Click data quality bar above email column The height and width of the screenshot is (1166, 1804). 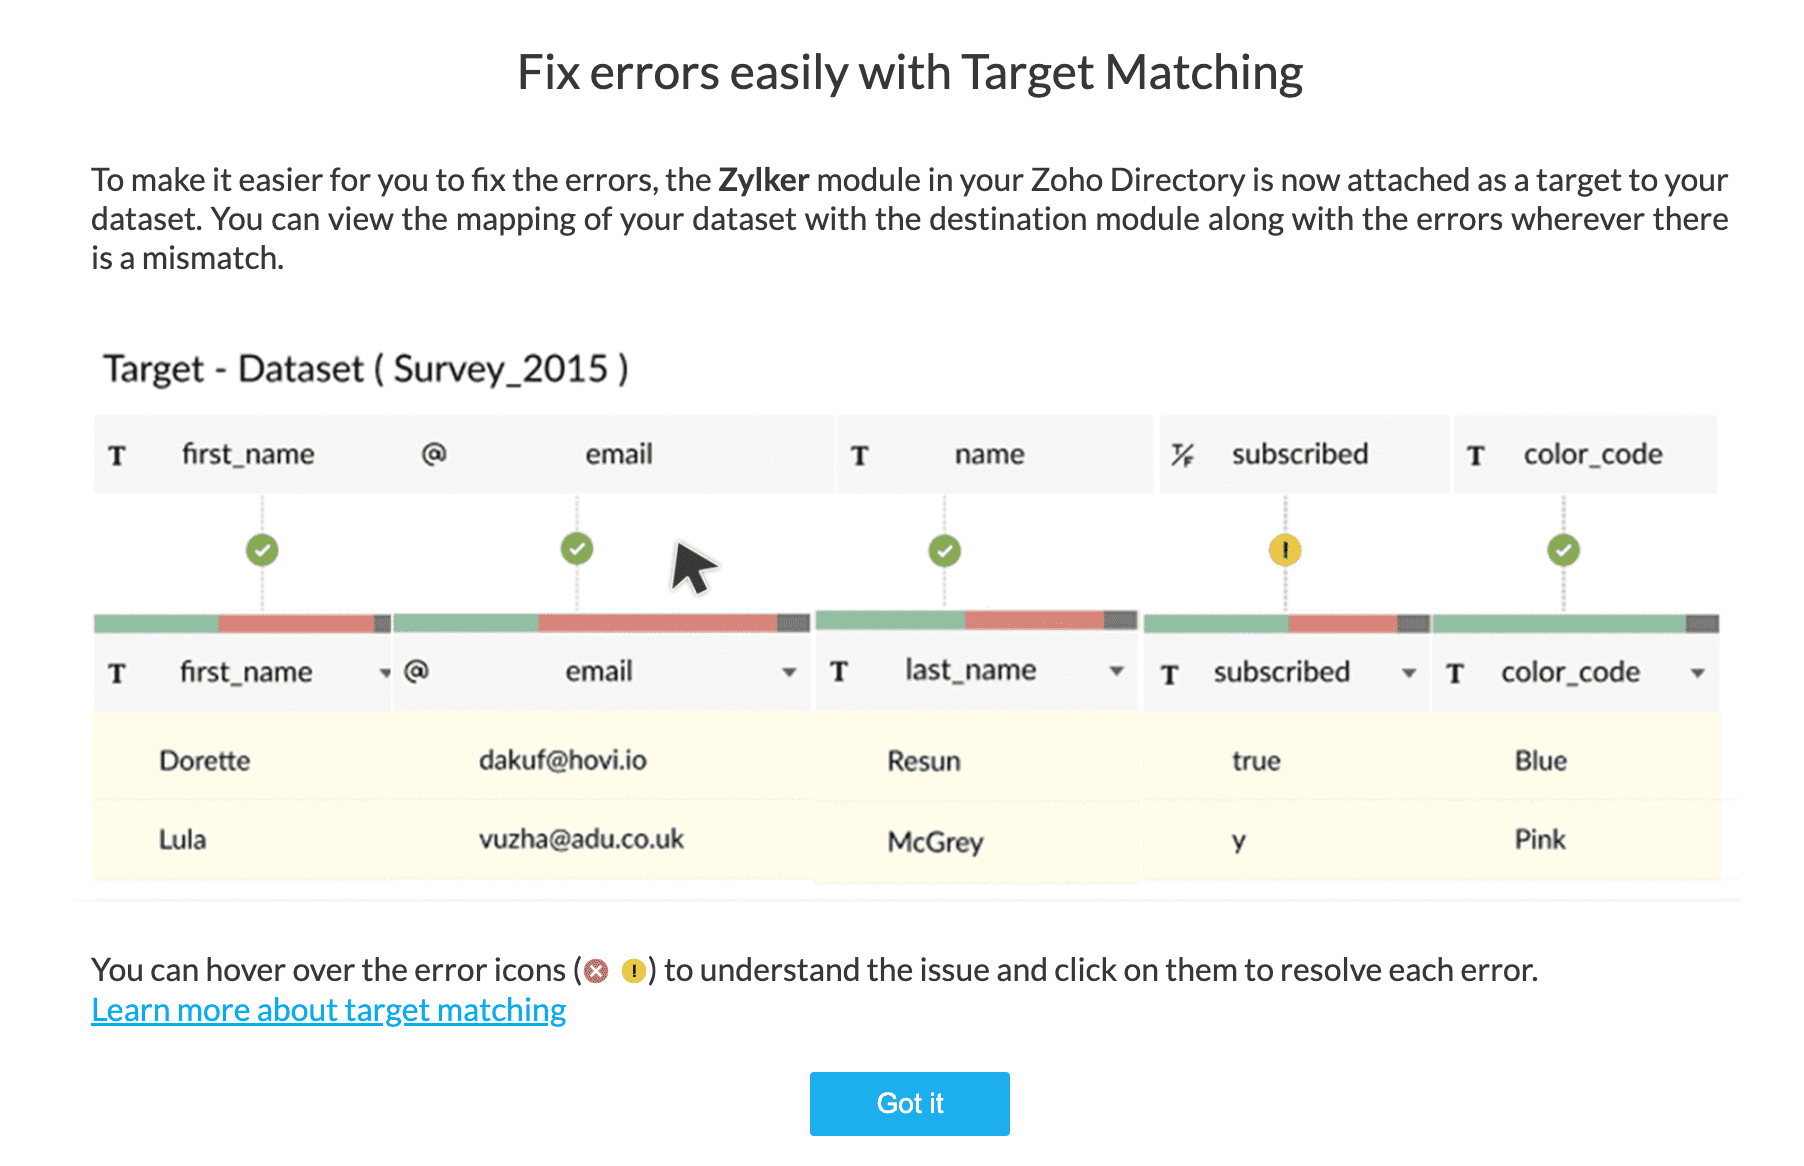pyautogui.click(x=601, y=623)
